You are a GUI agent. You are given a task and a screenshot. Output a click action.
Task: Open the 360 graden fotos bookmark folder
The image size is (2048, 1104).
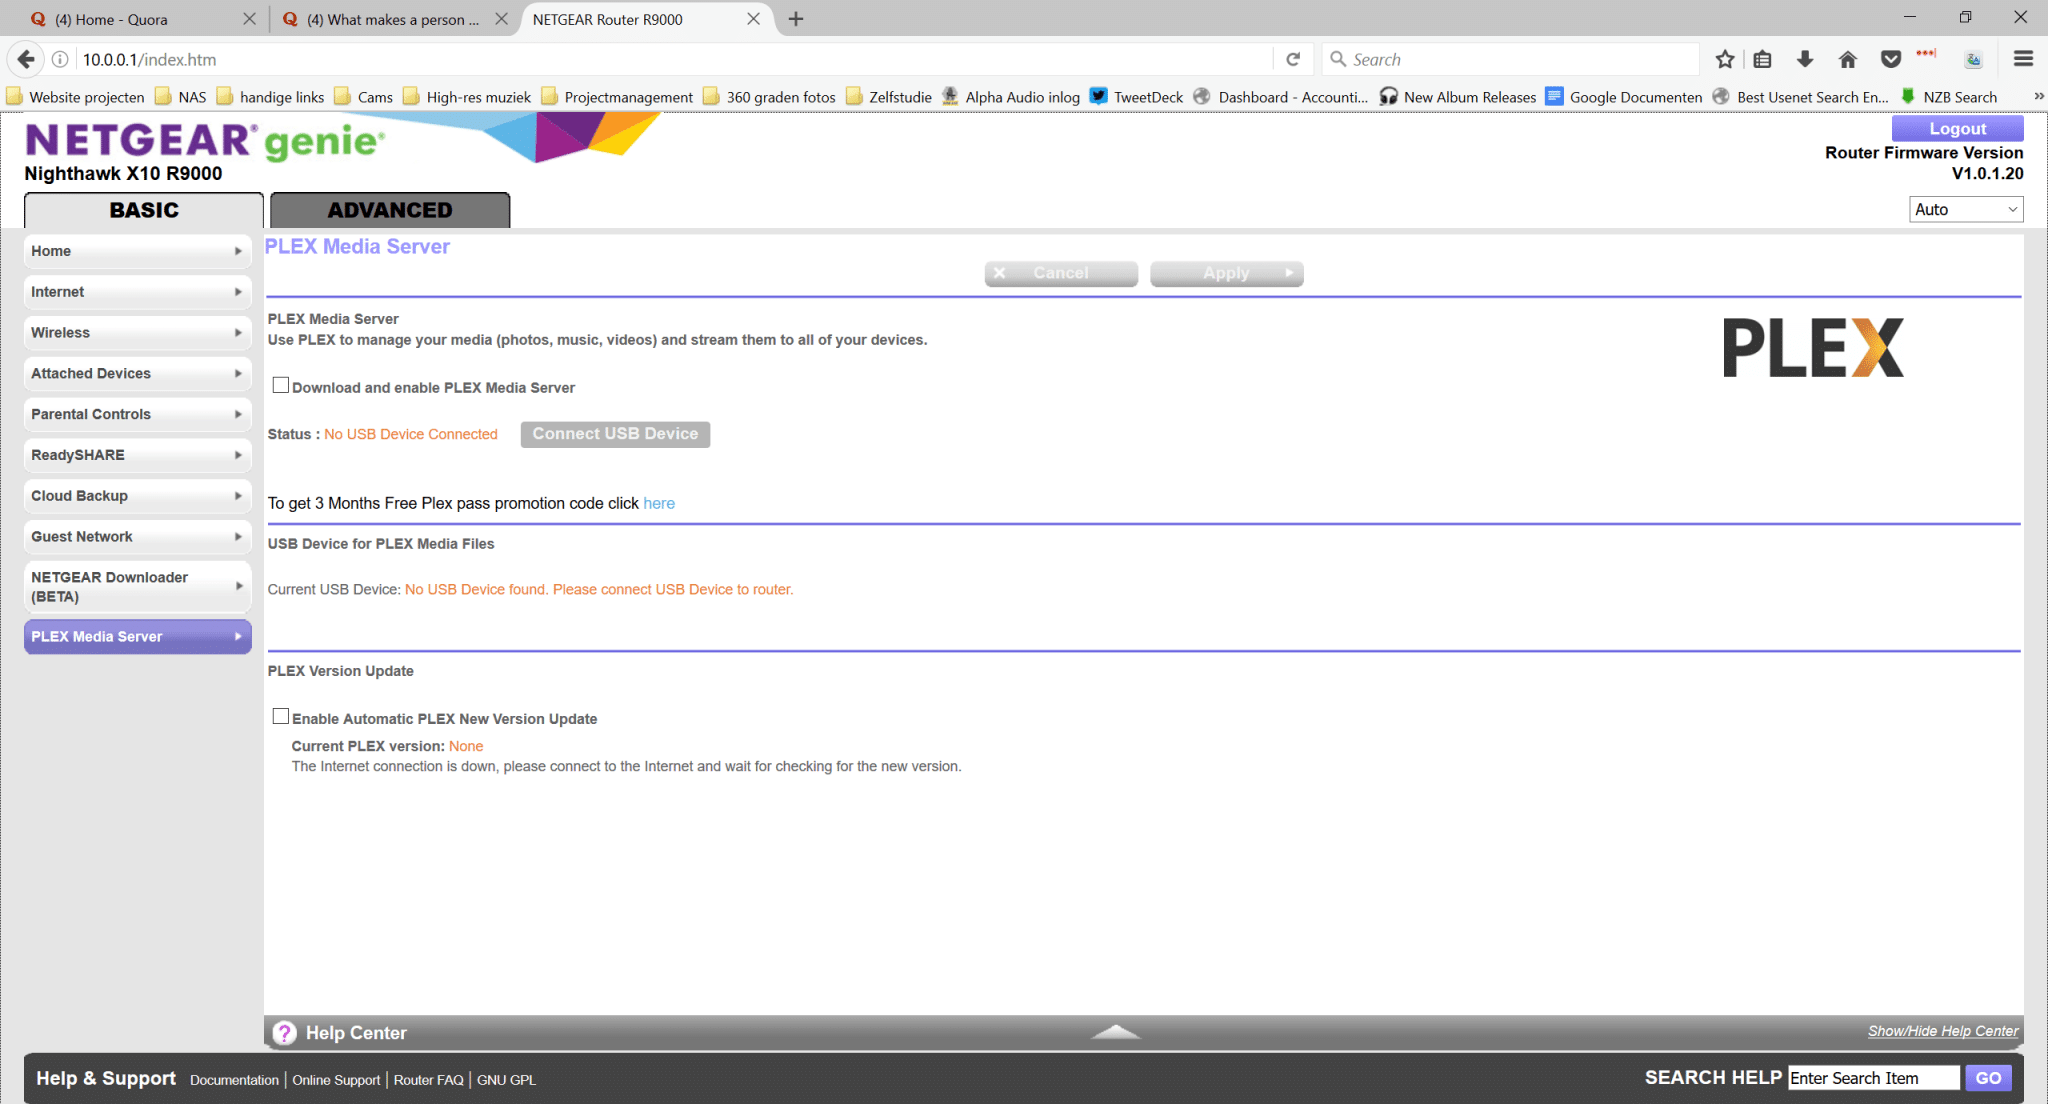pyautogui.click(x=770, y=96)
